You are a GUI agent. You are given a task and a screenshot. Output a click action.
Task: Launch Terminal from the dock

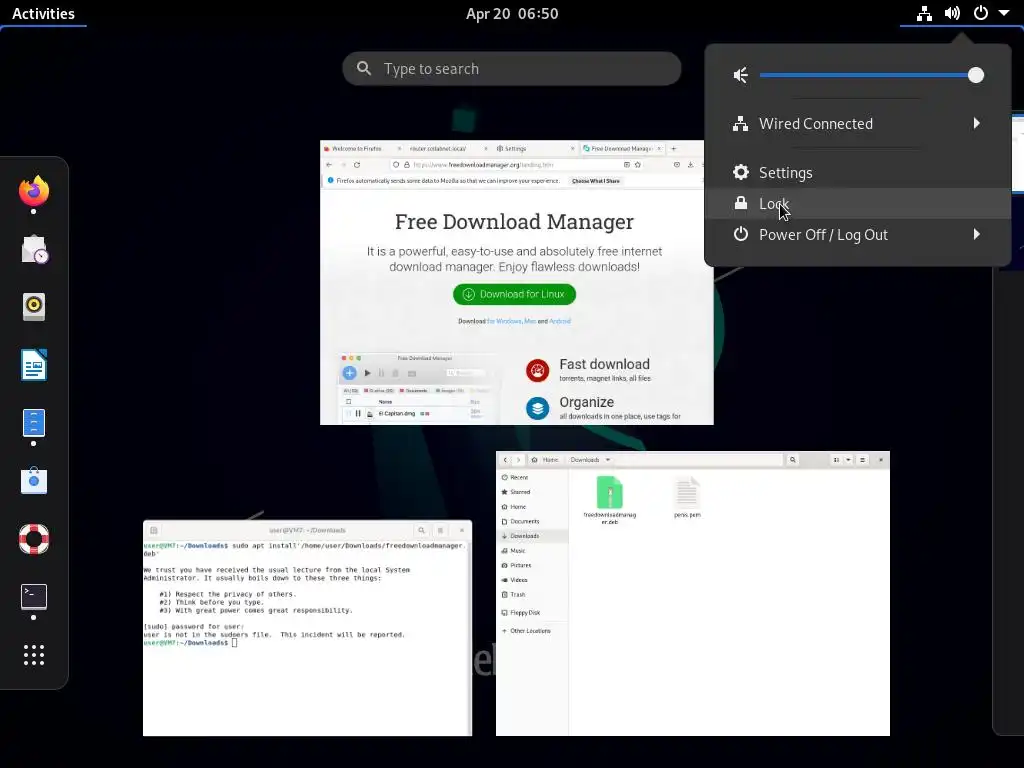coord(34,596)
